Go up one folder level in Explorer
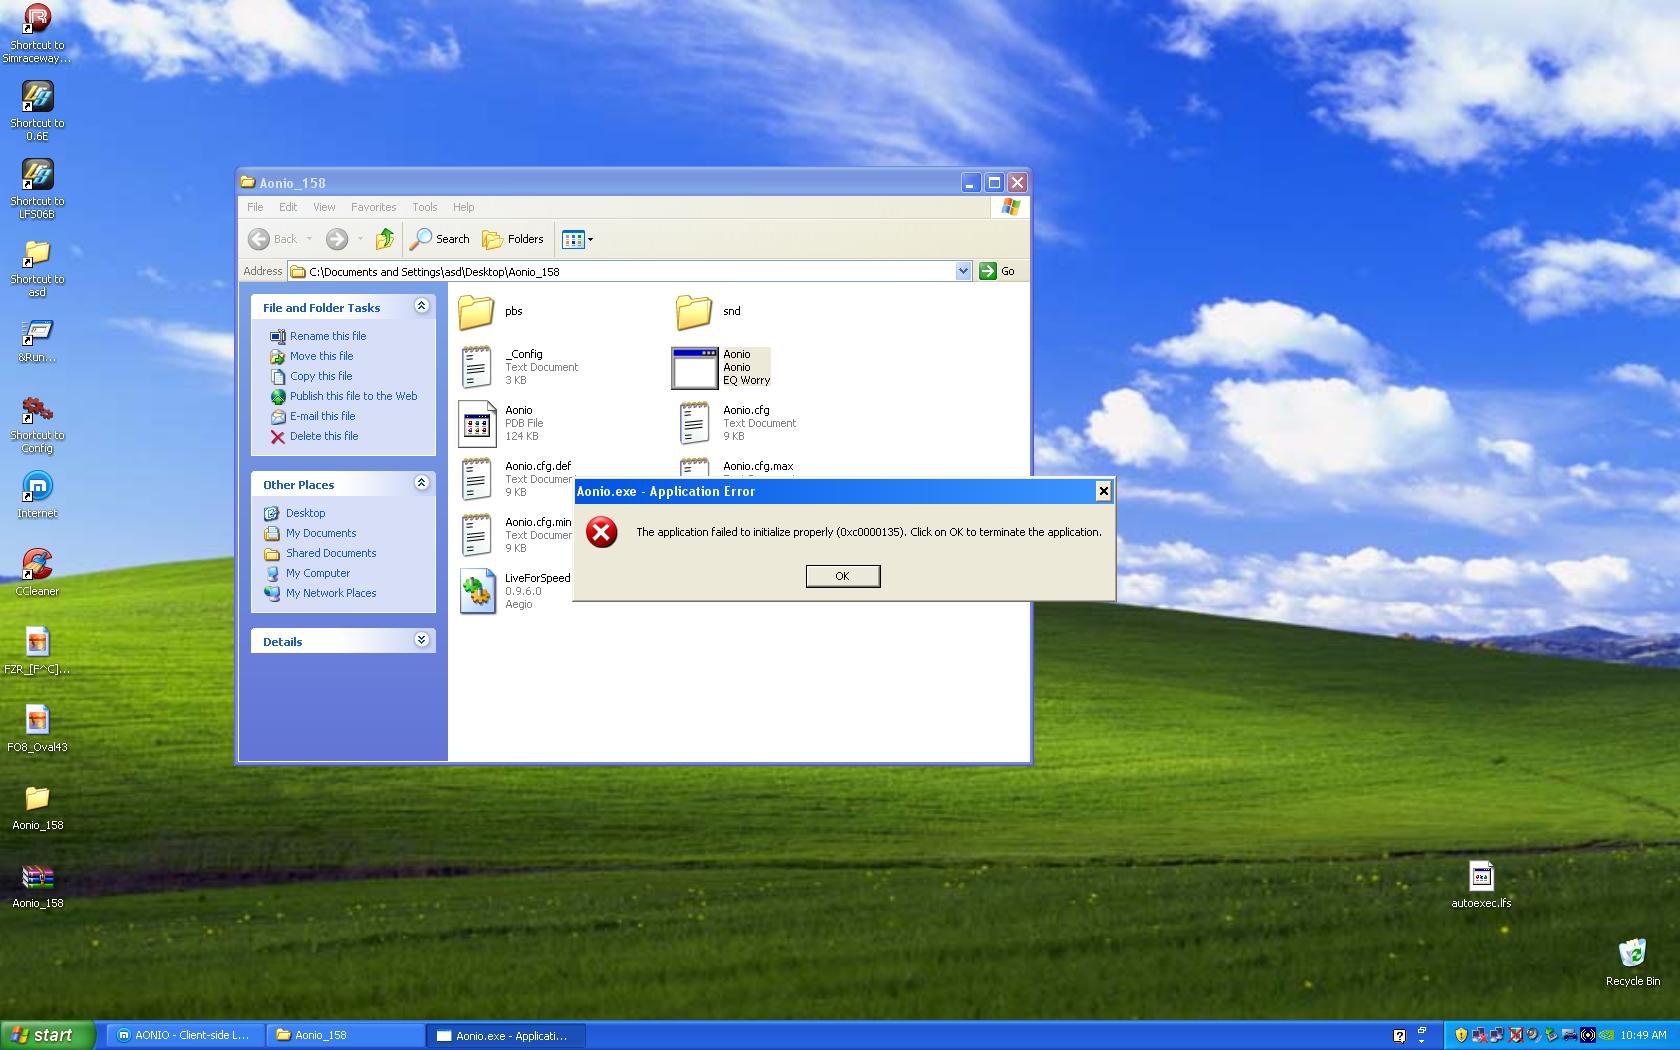The image size is (1680, 1050). pos(385,239)
